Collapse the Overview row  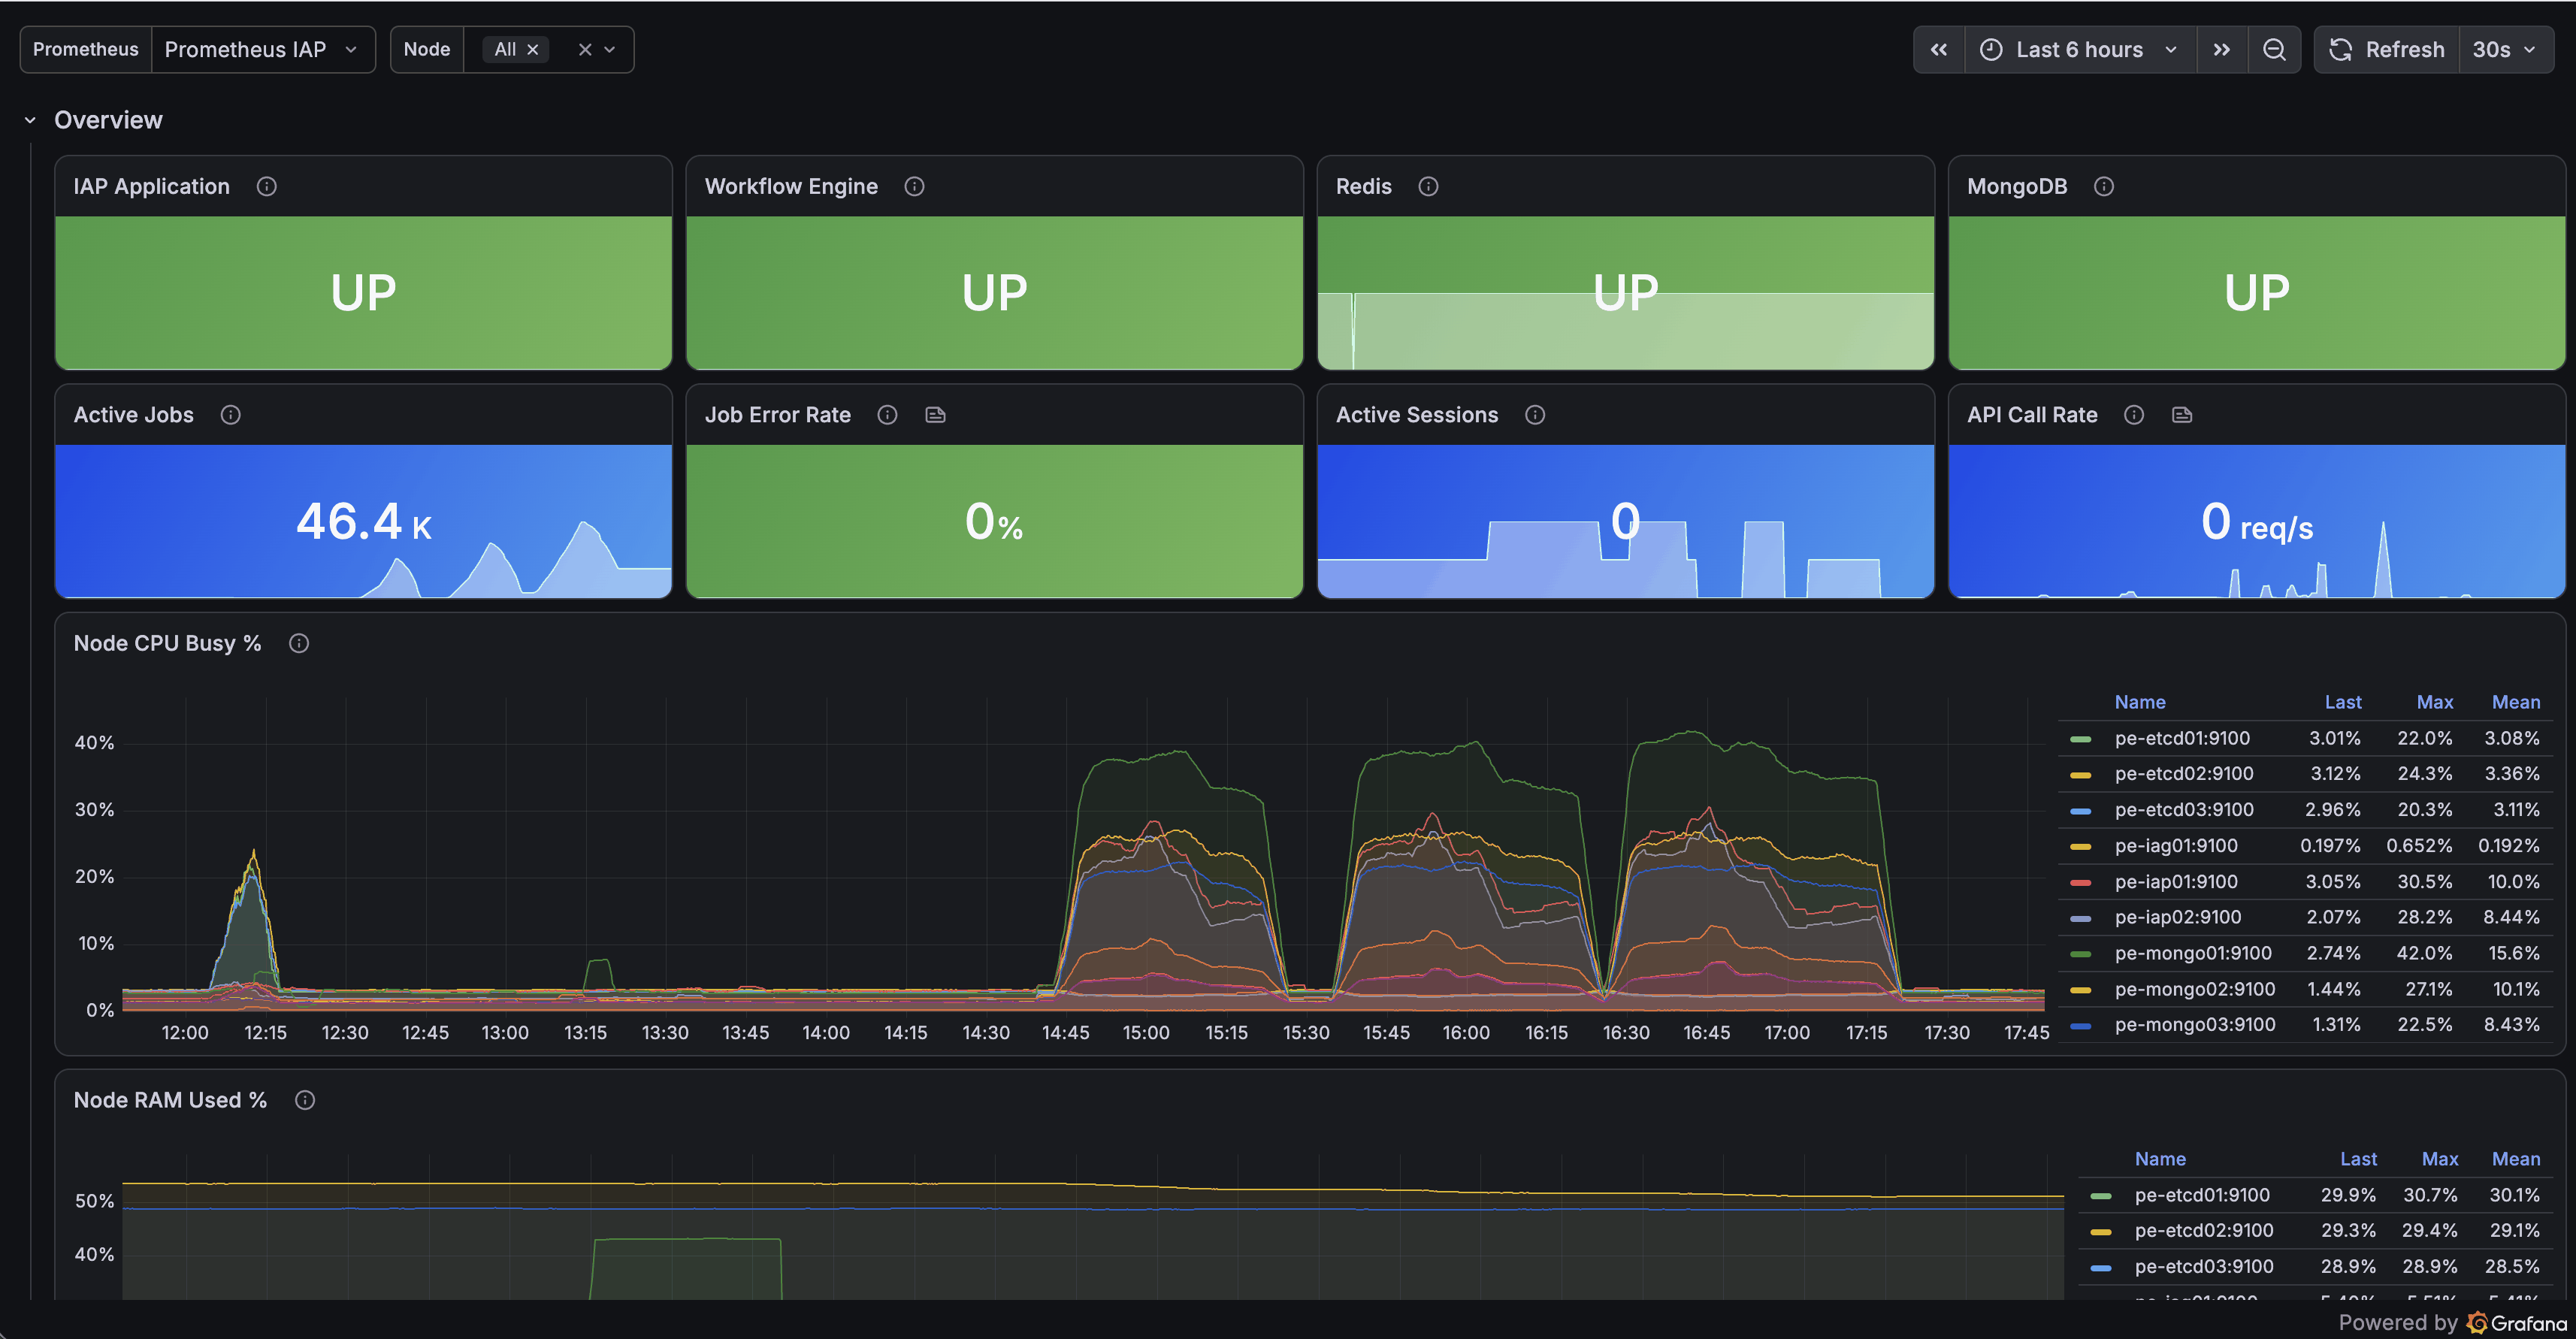tap(30, 120)
